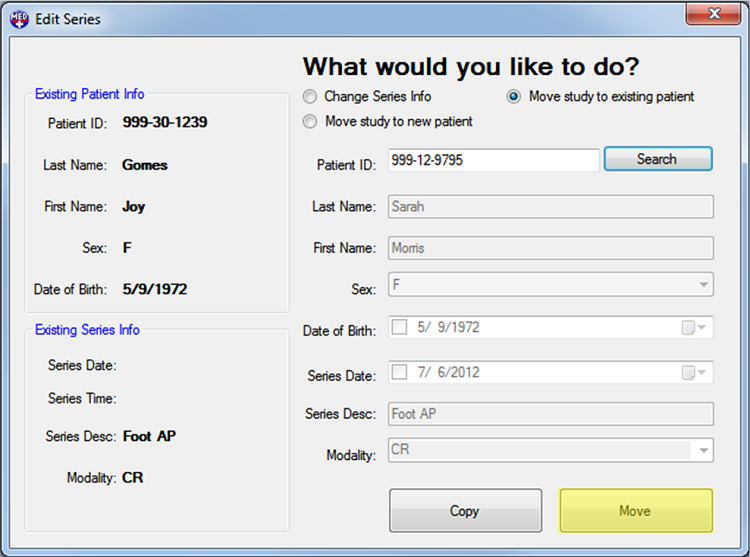Screen dimensions: 750x557
Task: Click the Series Desc field showing Foot AP
Action: pyautogui.click(x=549, y=414)
